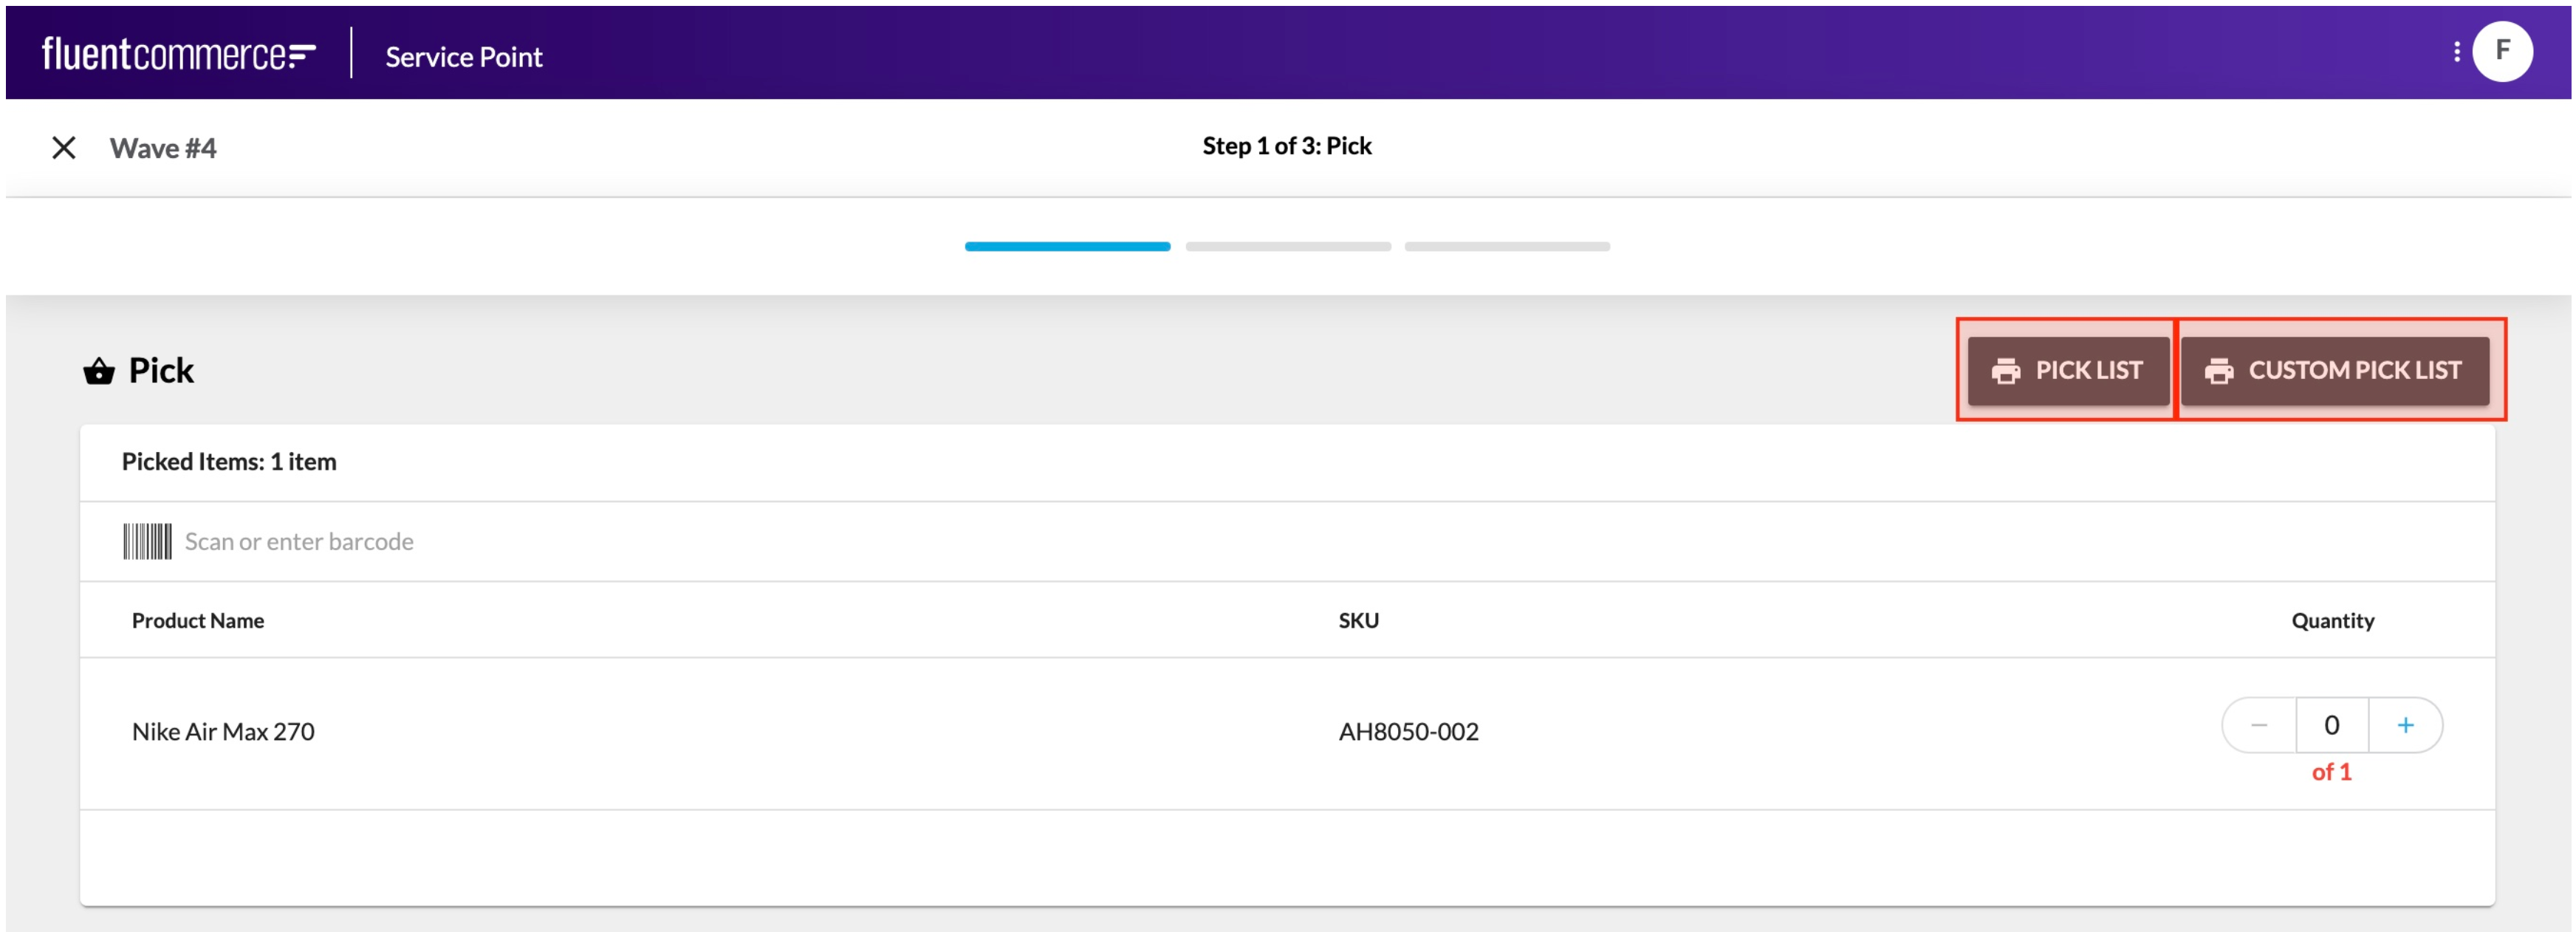Click the printer icon on CUSTOM PICK LIST

pyautogui.click(x=2219, y=371)
